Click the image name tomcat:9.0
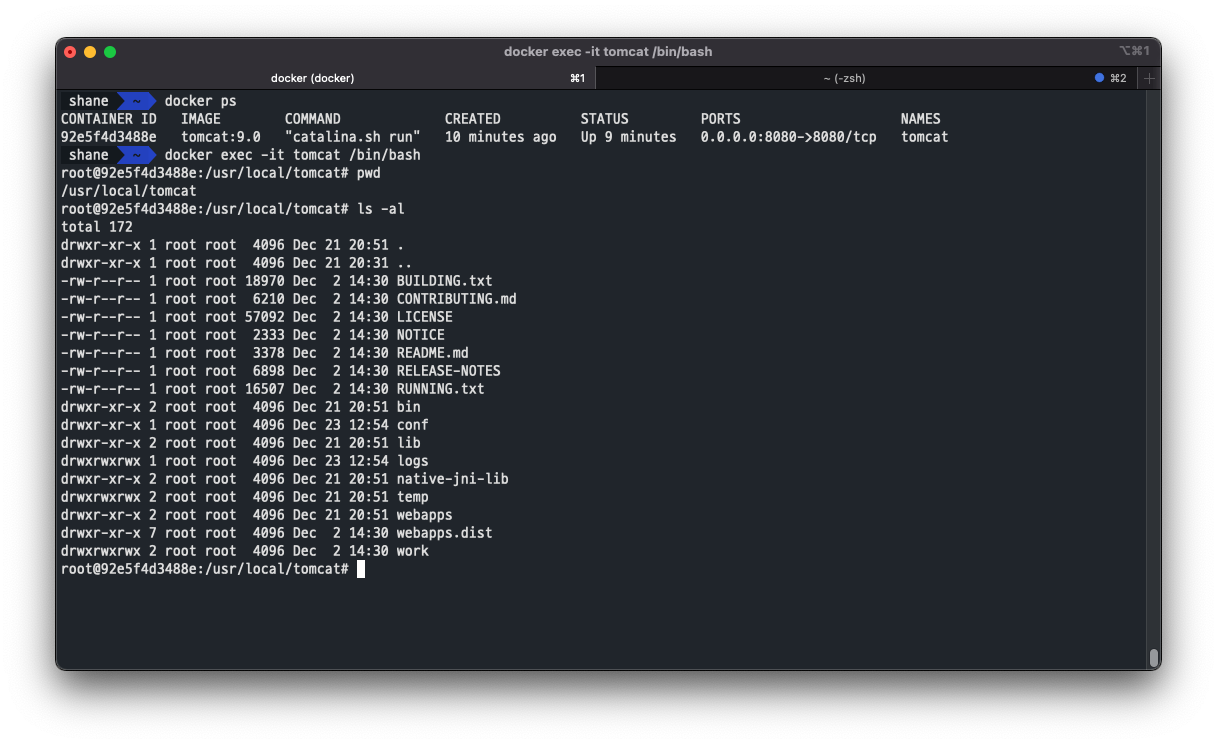 220,137
